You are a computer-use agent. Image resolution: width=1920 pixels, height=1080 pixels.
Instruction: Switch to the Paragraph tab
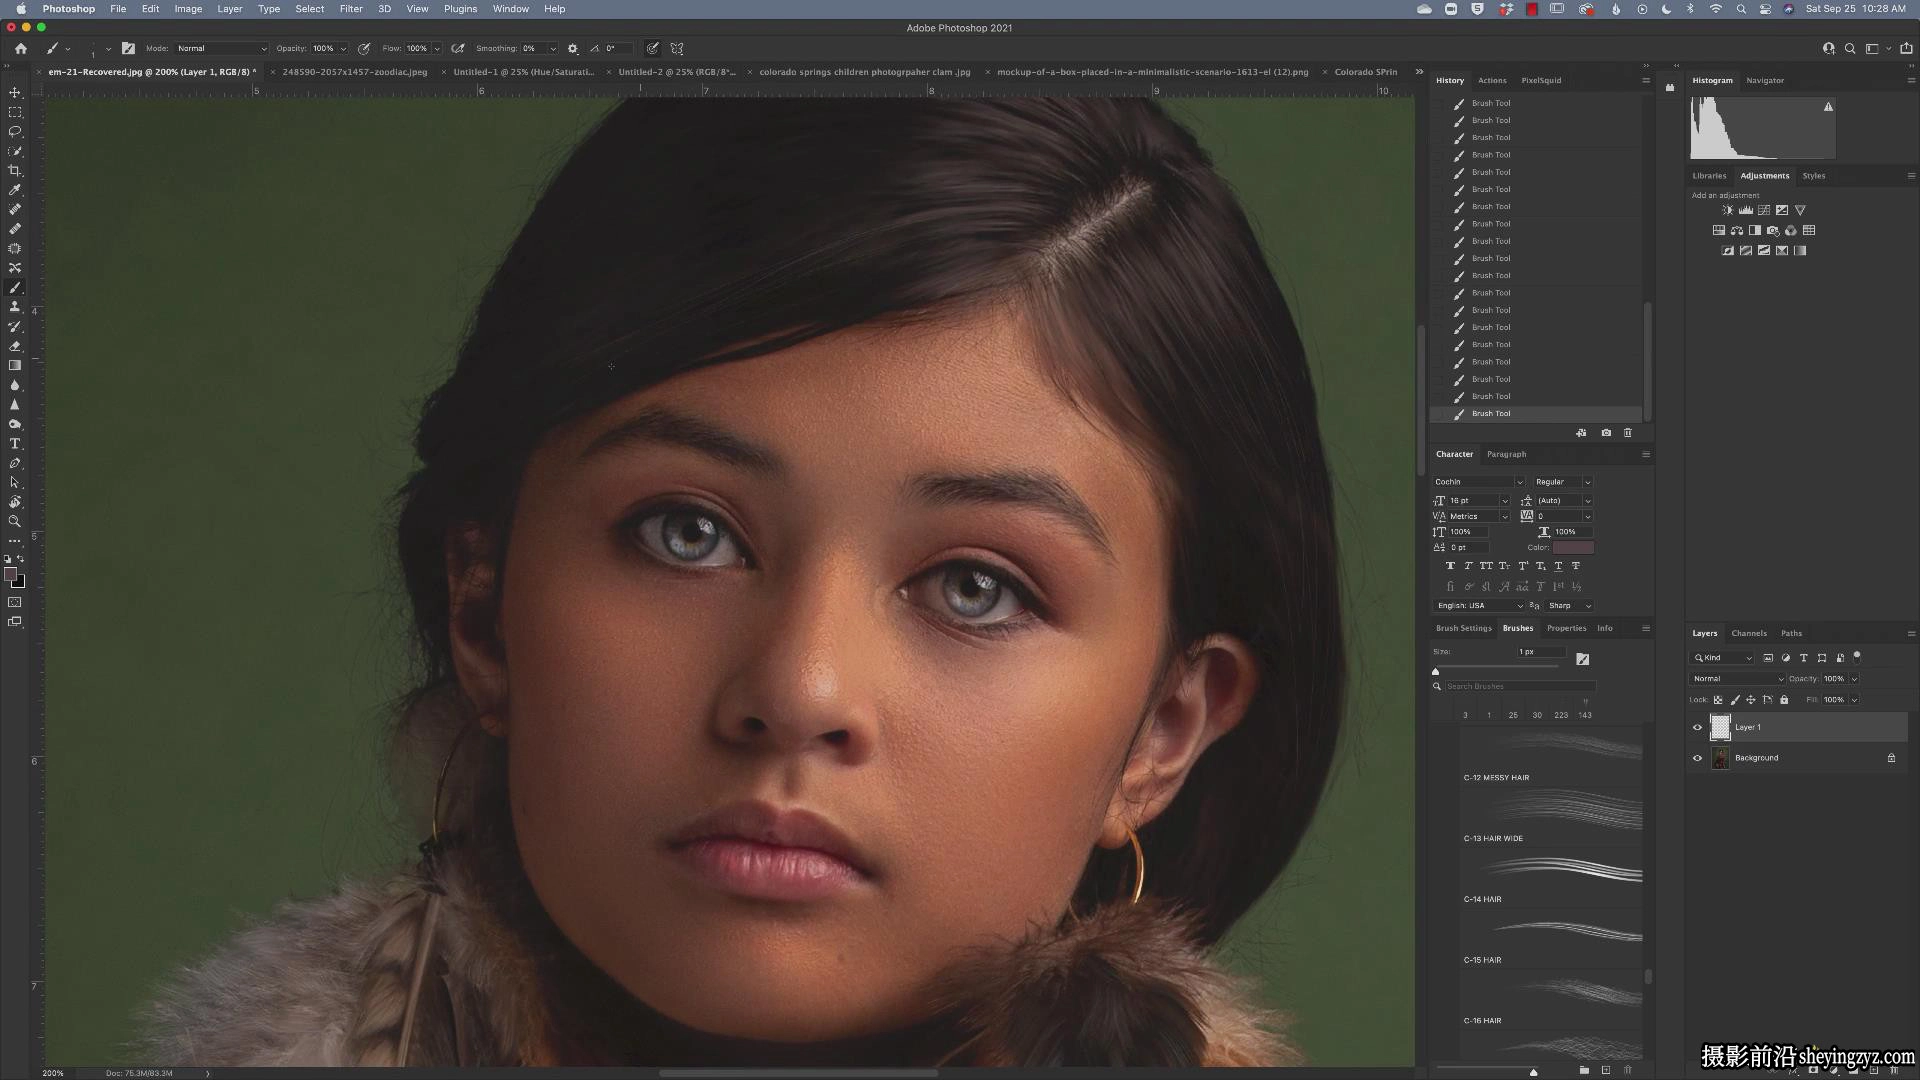tap(1506, 454)
